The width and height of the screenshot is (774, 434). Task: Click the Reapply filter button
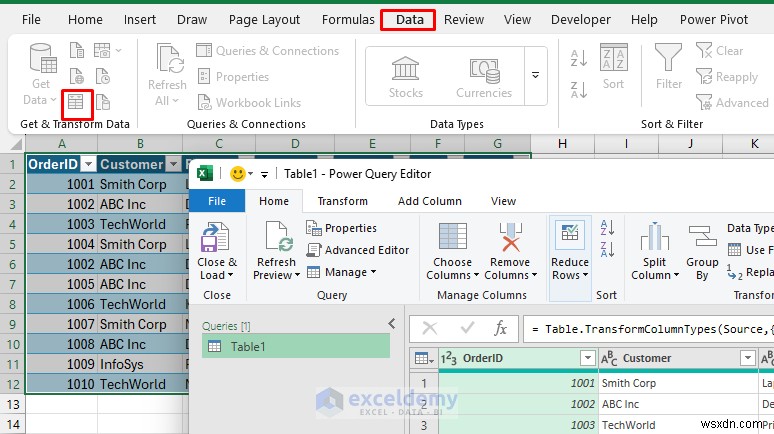click(x=727, y=77)
